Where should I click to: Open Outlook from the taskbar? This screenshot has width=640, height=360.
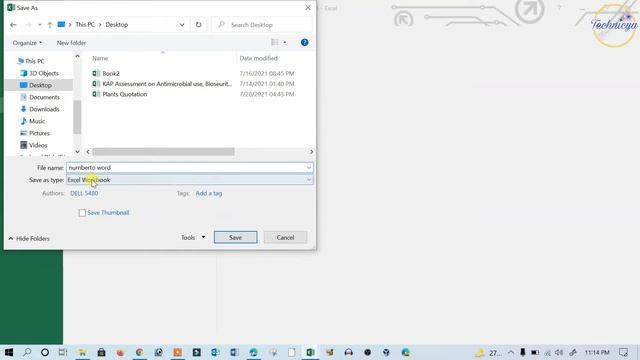click(x=216, y=352)
